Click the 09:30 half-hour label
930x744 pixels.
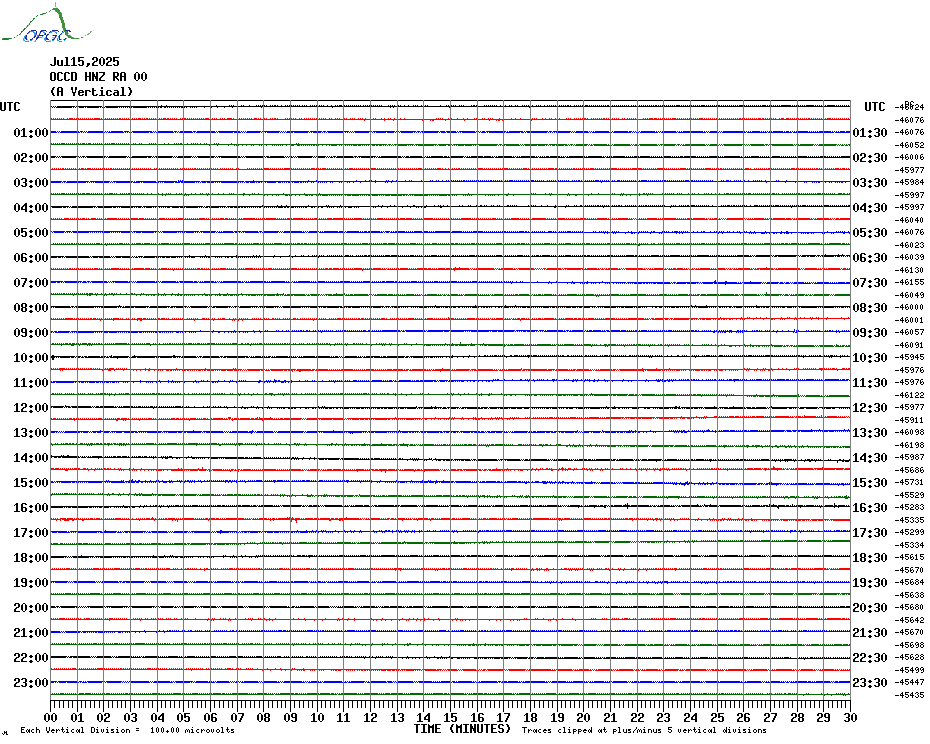click(x=870, y=333)
